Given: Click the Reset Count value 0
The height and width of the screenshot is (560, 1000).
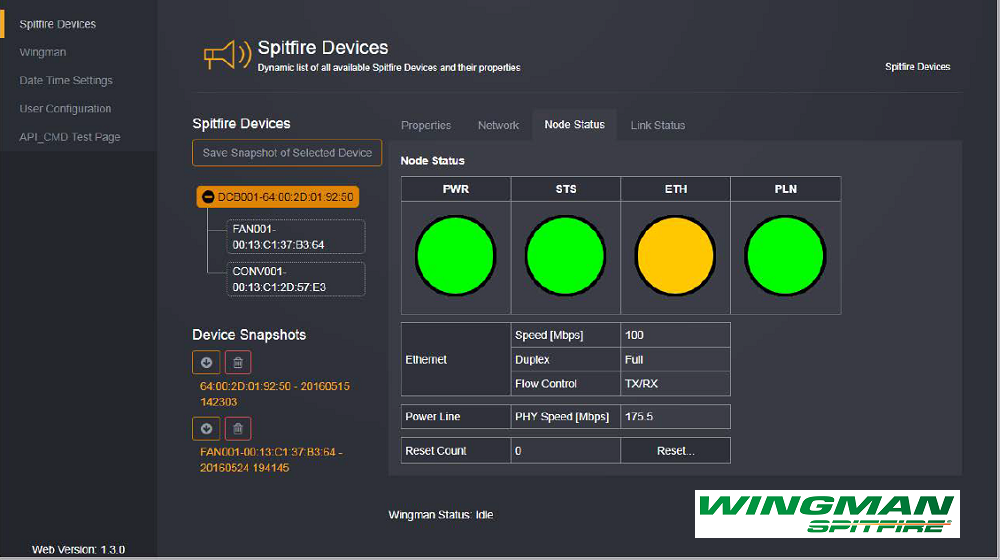Looking at the screenshot, I should point(566,451).
